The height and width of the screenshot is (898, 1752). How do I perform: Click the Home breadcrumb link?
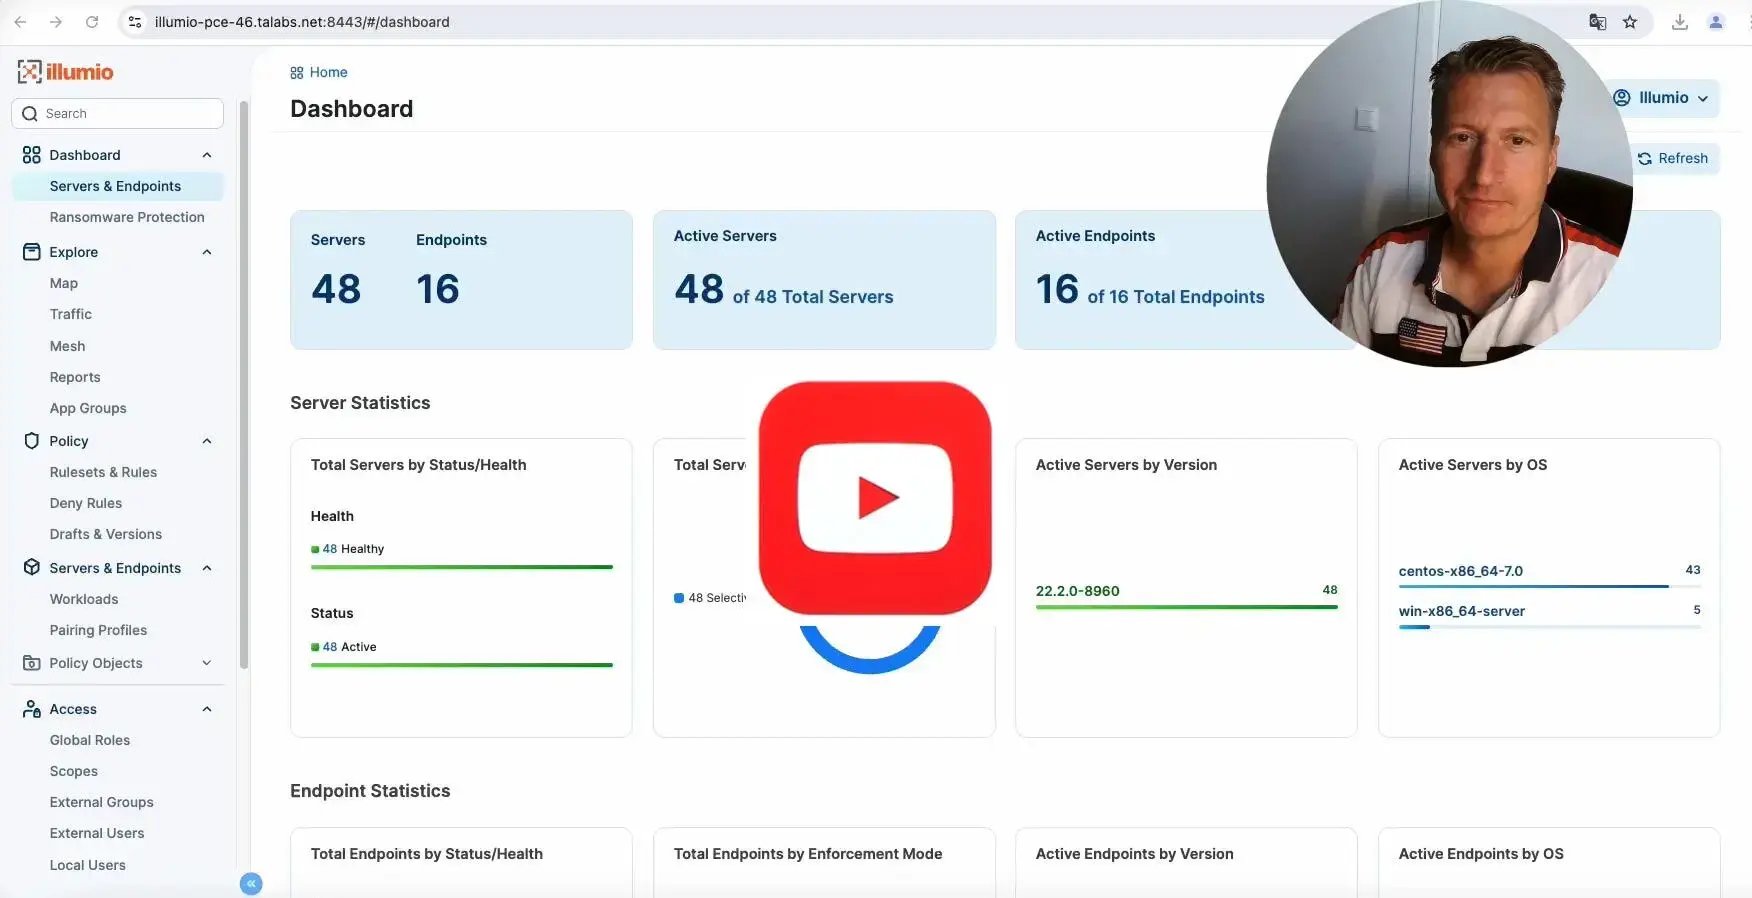328,72
